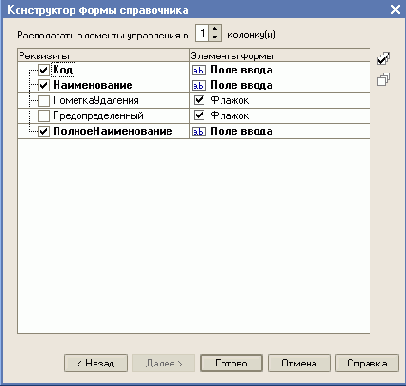Click the Готово button
Image resolution: width=406 pixels, height=386 pixels.
pyautogui.click(x=231, y=363)
